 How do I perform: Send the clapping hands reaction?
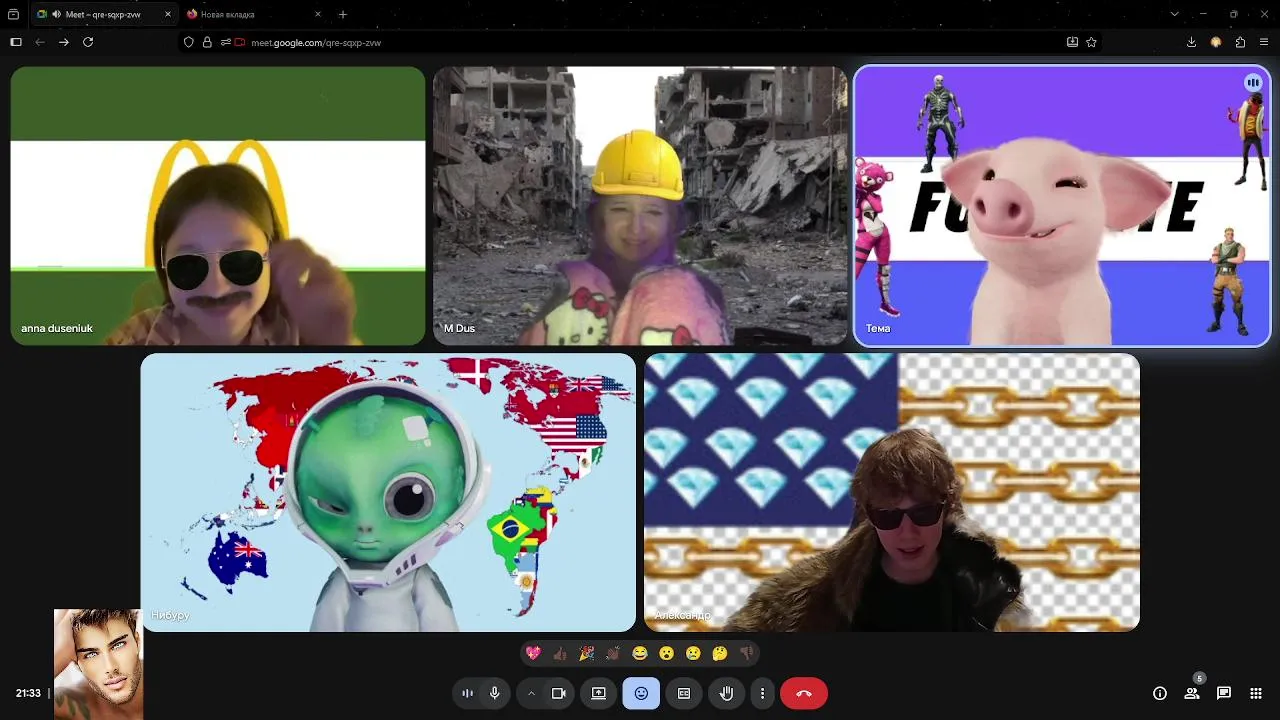click(613, 653)
